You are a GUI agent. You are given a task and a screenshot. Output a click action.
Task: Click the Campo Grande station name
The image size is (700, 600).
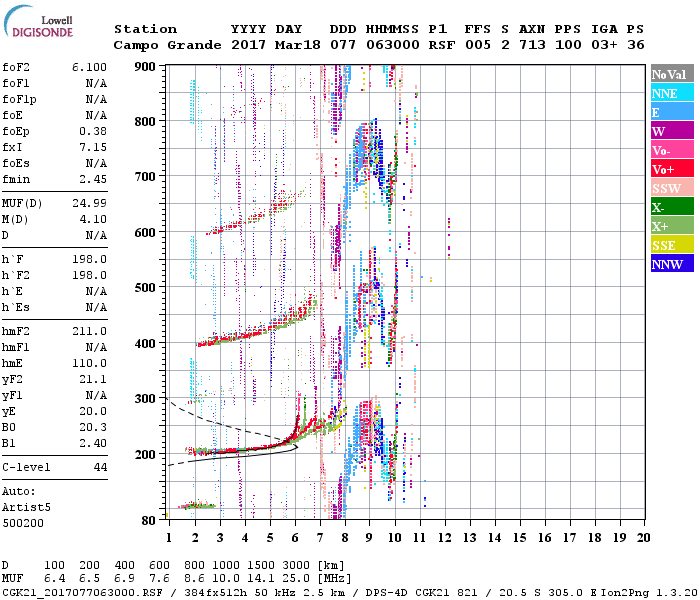(x=167, y=45)
